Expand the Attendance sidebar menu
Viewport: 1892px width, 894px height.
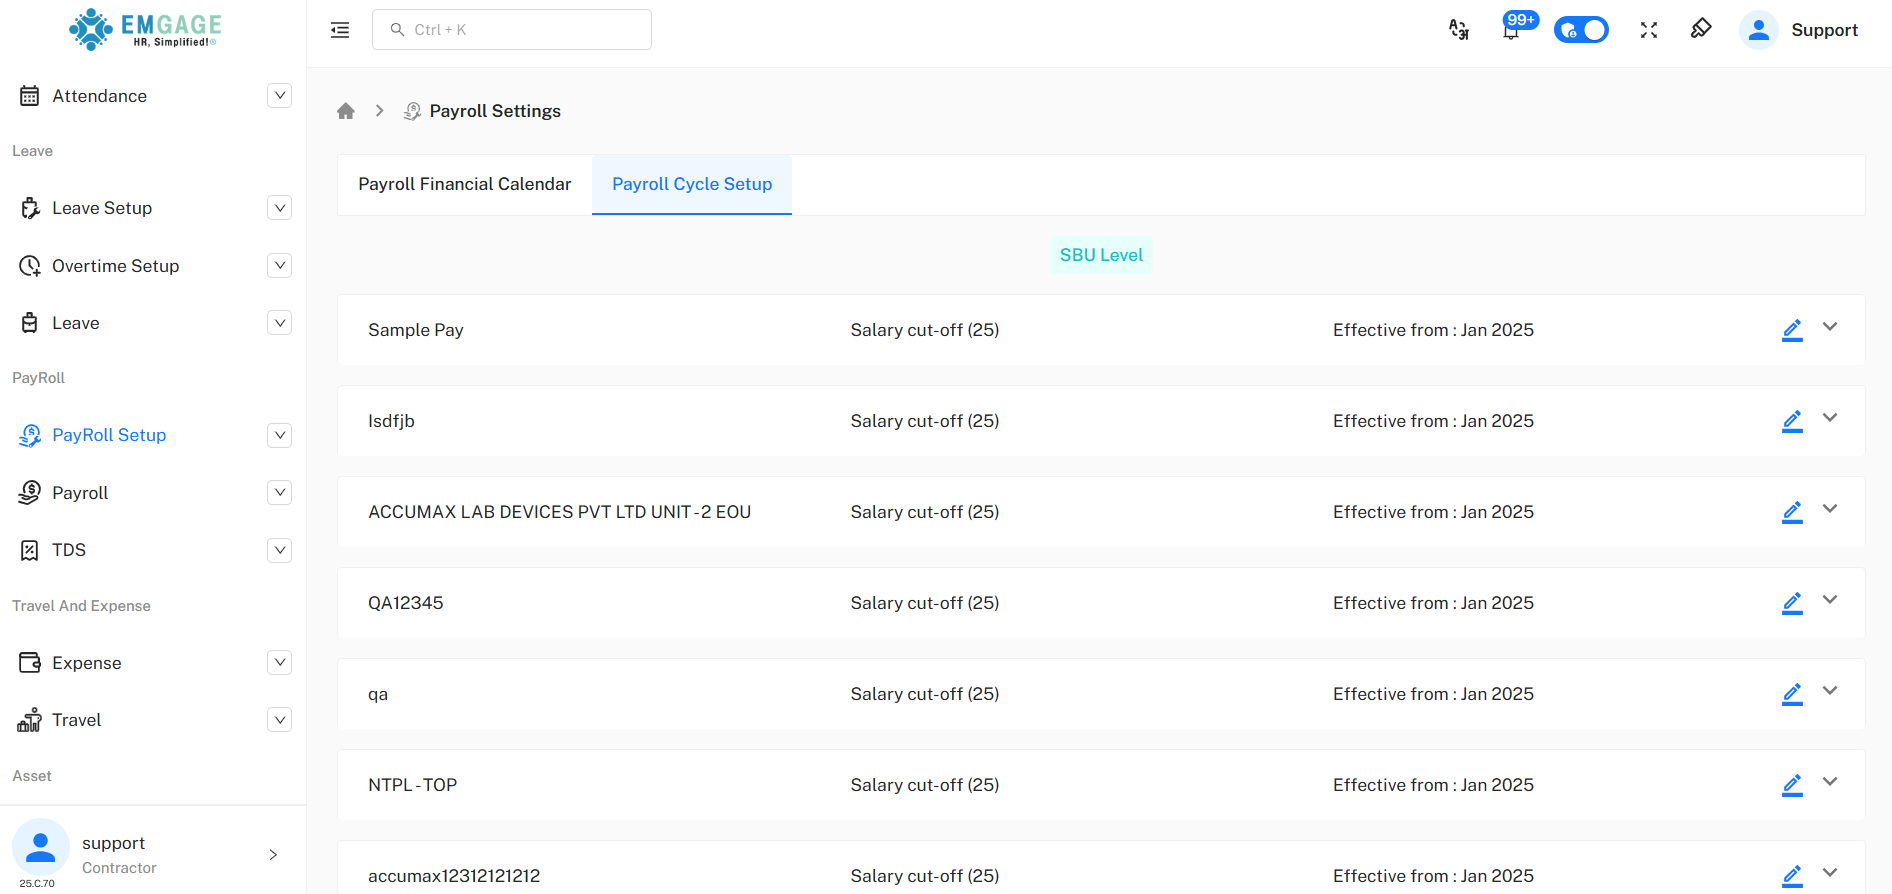tap(280, 96)
